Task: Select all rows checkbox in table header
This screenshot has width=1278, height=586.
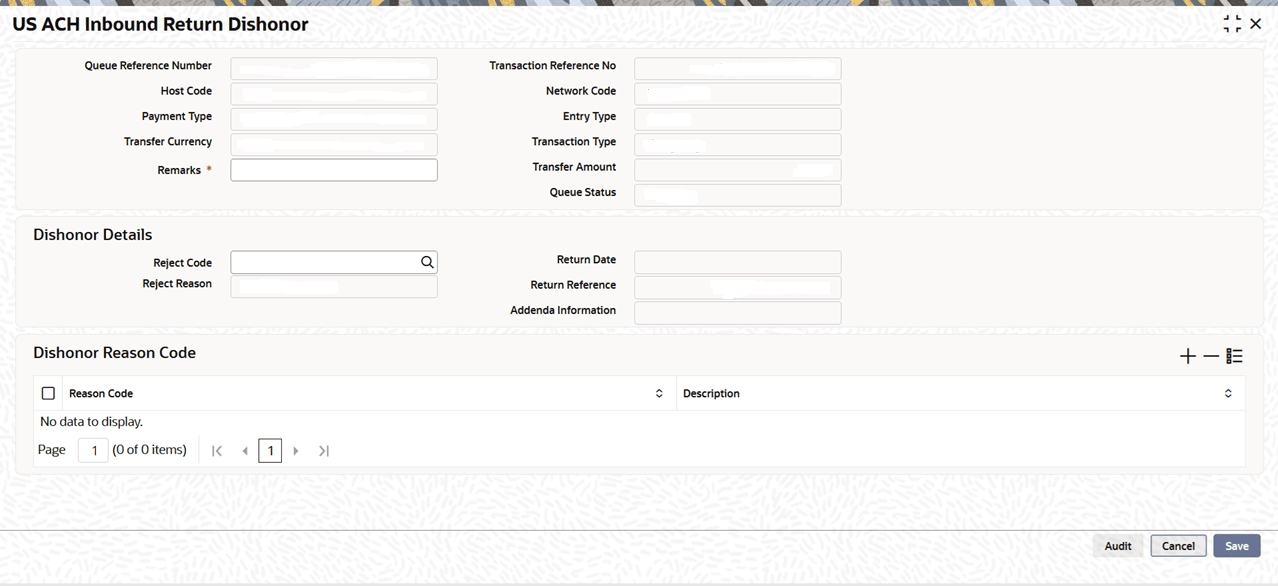Action: tap(48, 393)
